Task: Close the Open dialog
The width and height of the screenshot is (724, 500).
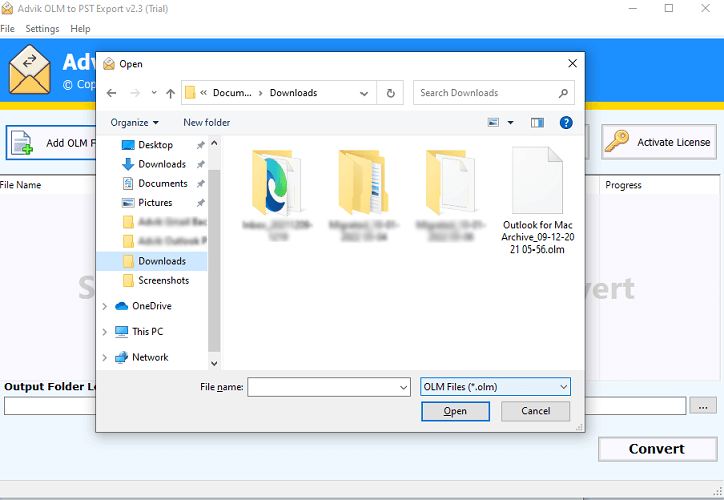Action: pos(572,63)
